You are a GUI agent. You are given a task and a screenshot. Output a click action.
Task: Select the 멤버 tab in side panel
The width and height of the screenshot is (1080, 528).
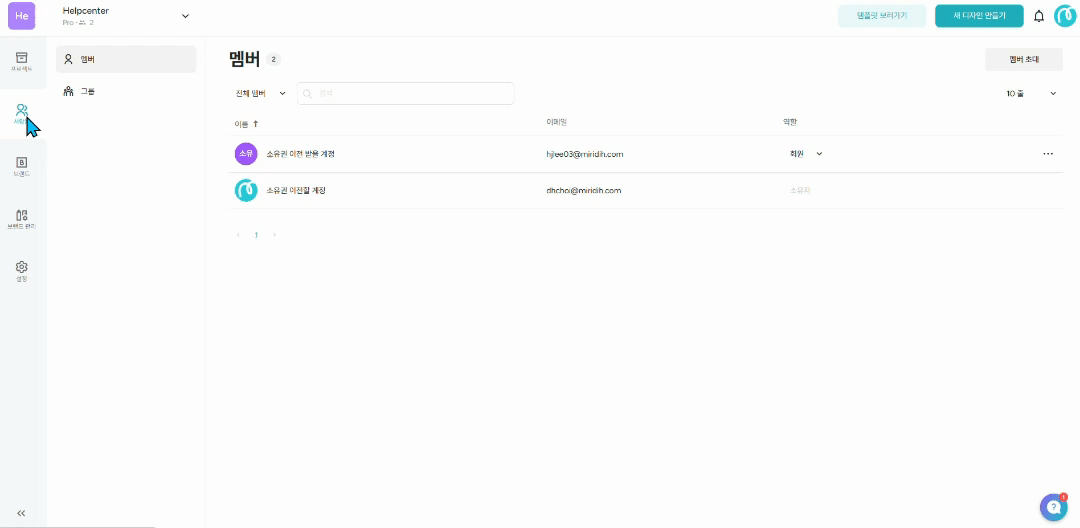coord(126,59)
